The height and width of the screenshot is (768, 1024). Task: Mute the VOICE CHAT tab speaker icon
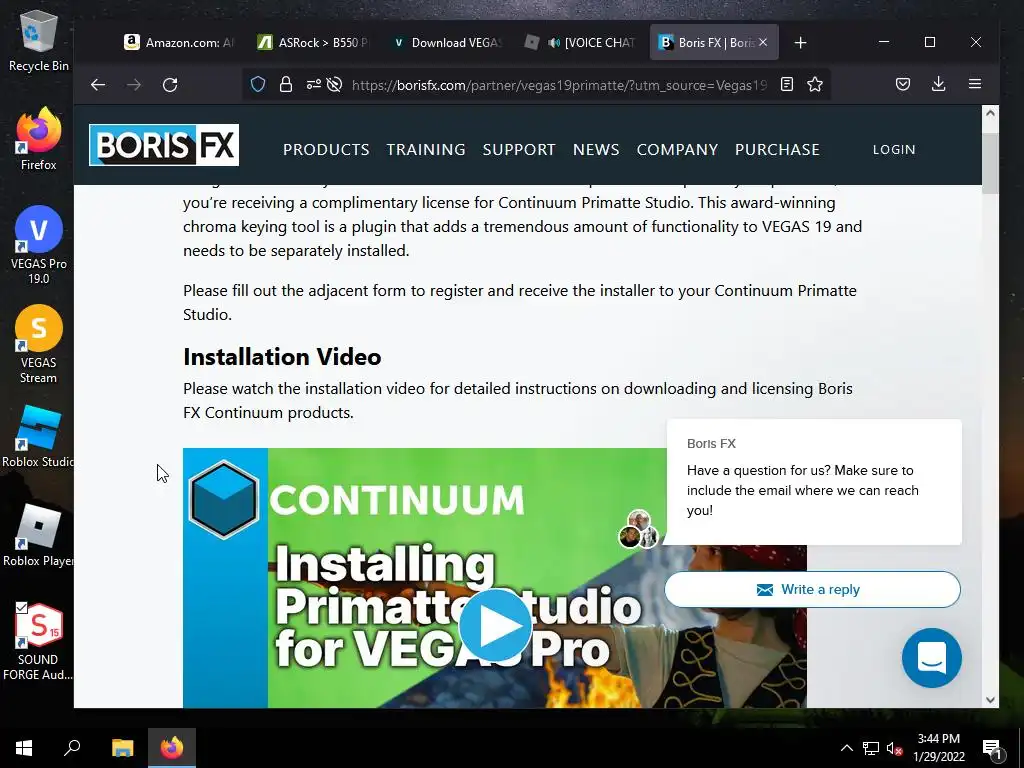[x=554, y=42]
